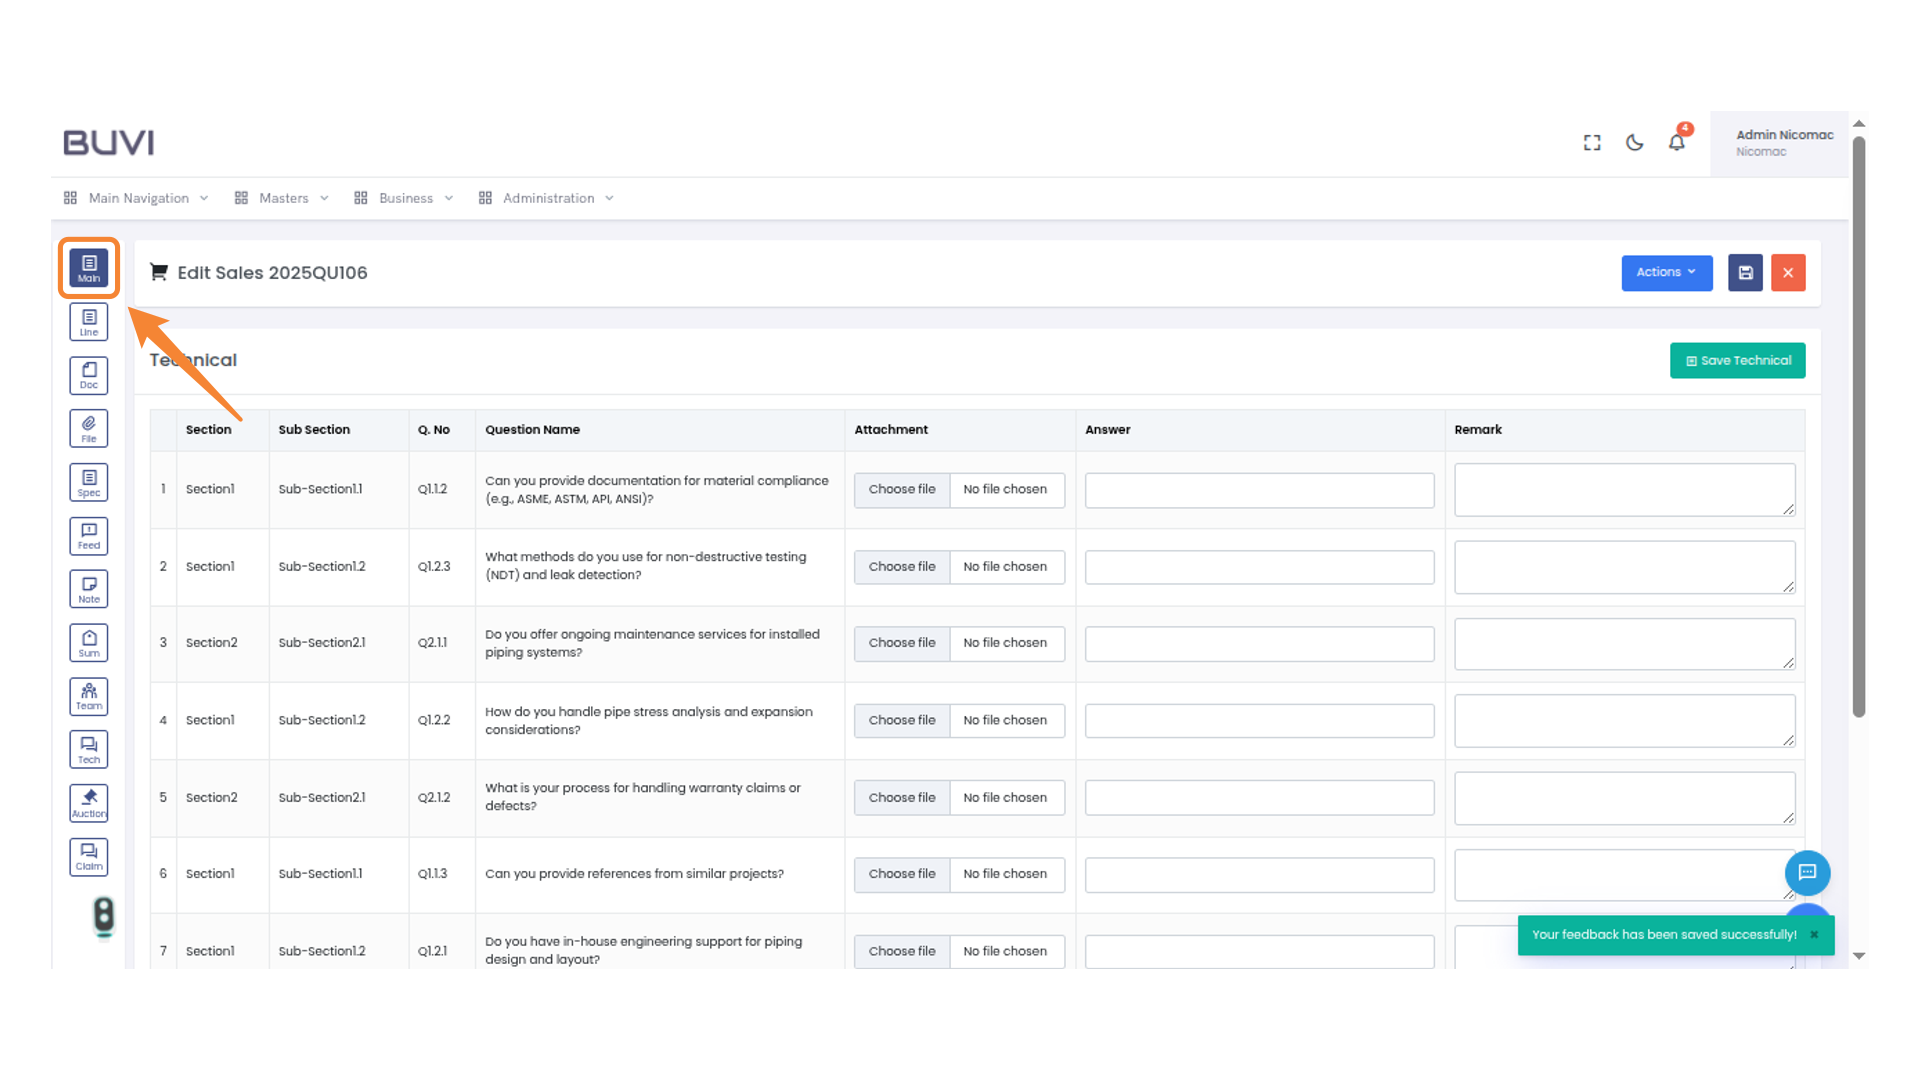Open the Feed sidebar icon

pyautogui.click(x=89, y=536)
